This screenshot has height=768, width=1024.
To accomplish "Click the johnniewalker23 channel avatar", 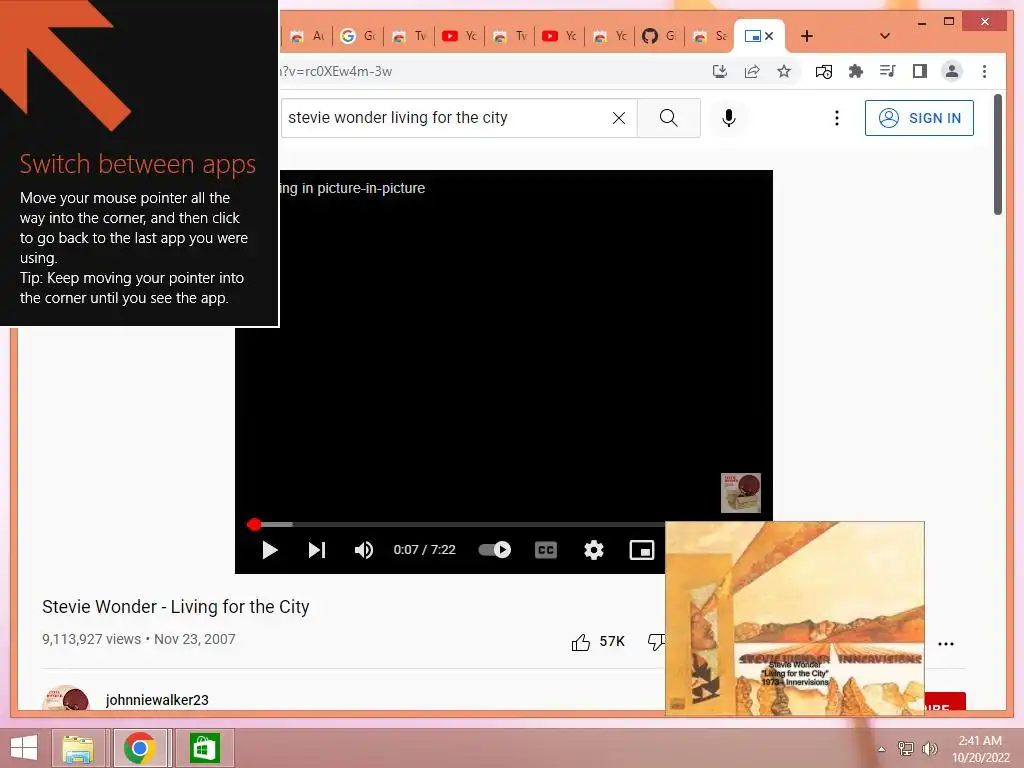I will (65, 697).
